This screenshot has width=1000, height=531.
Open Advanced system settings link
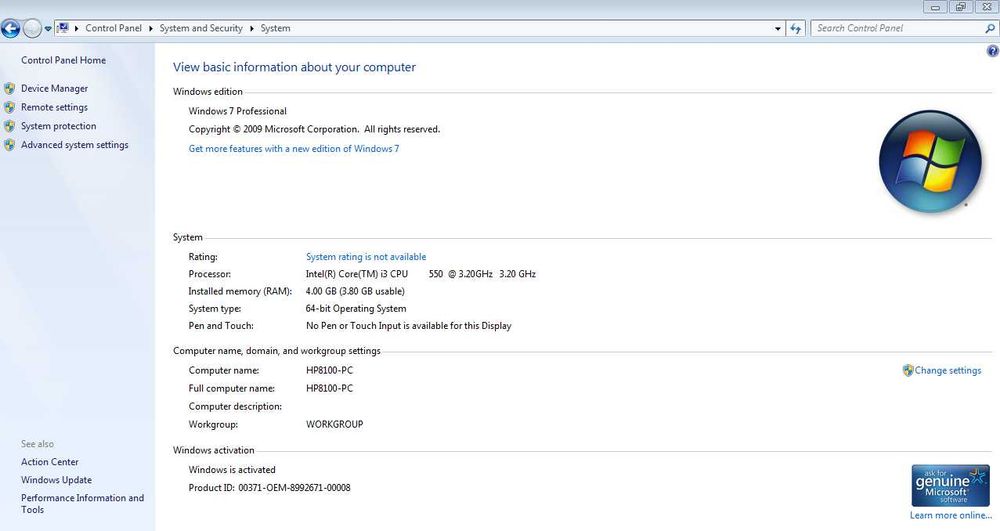coord(75,145)
